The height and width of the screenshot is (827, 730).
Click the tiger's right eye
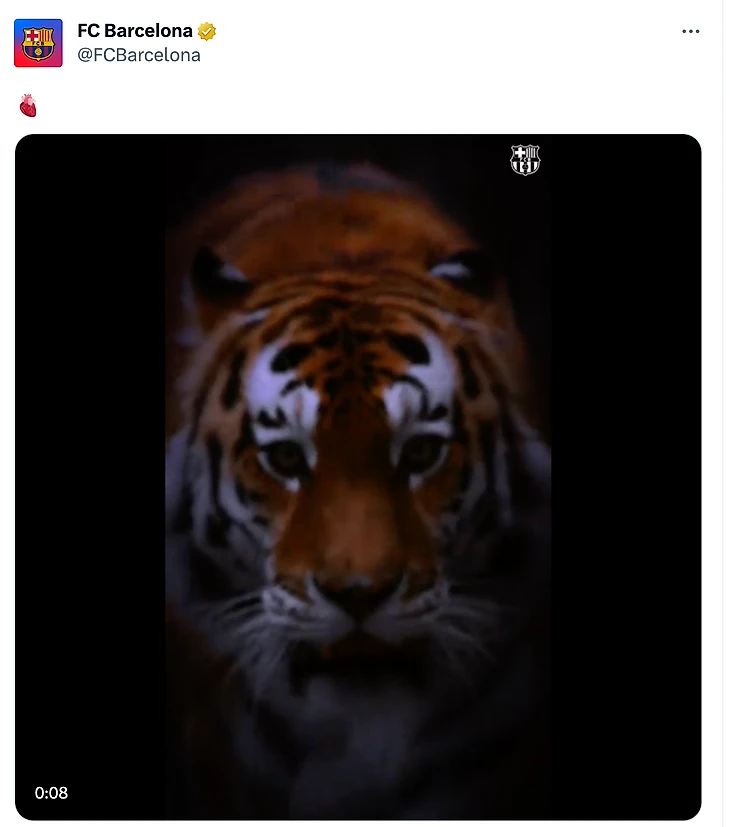click(420, 452)
